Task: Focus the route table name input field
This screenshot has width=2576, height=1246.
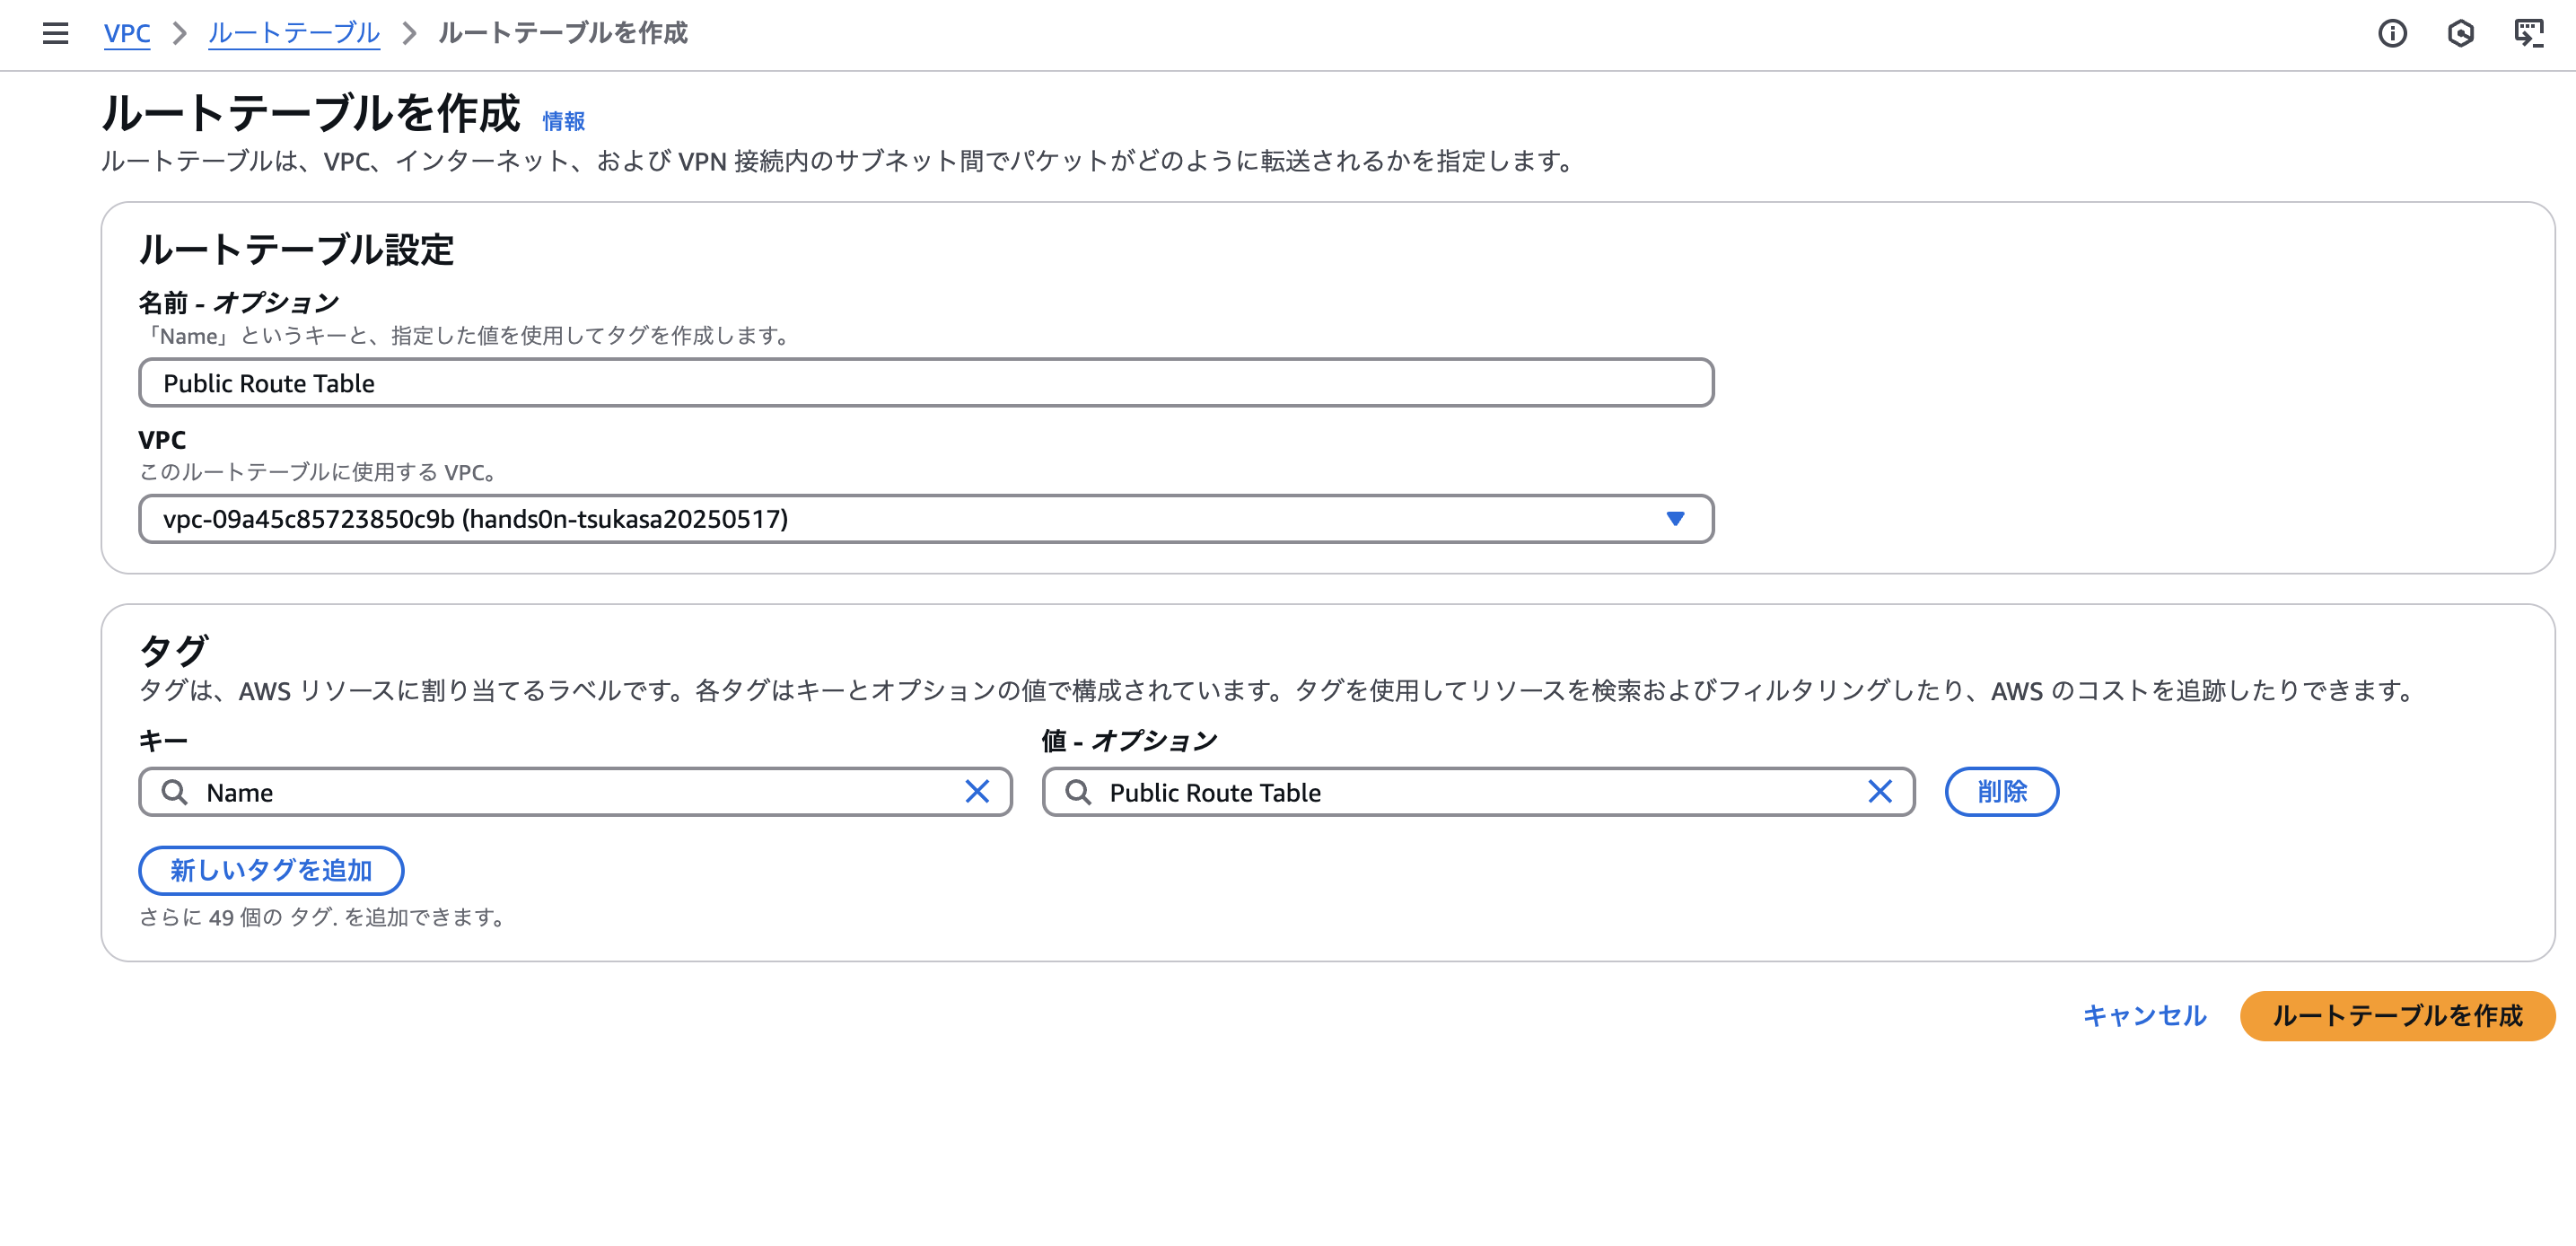Action: point(925,383)
